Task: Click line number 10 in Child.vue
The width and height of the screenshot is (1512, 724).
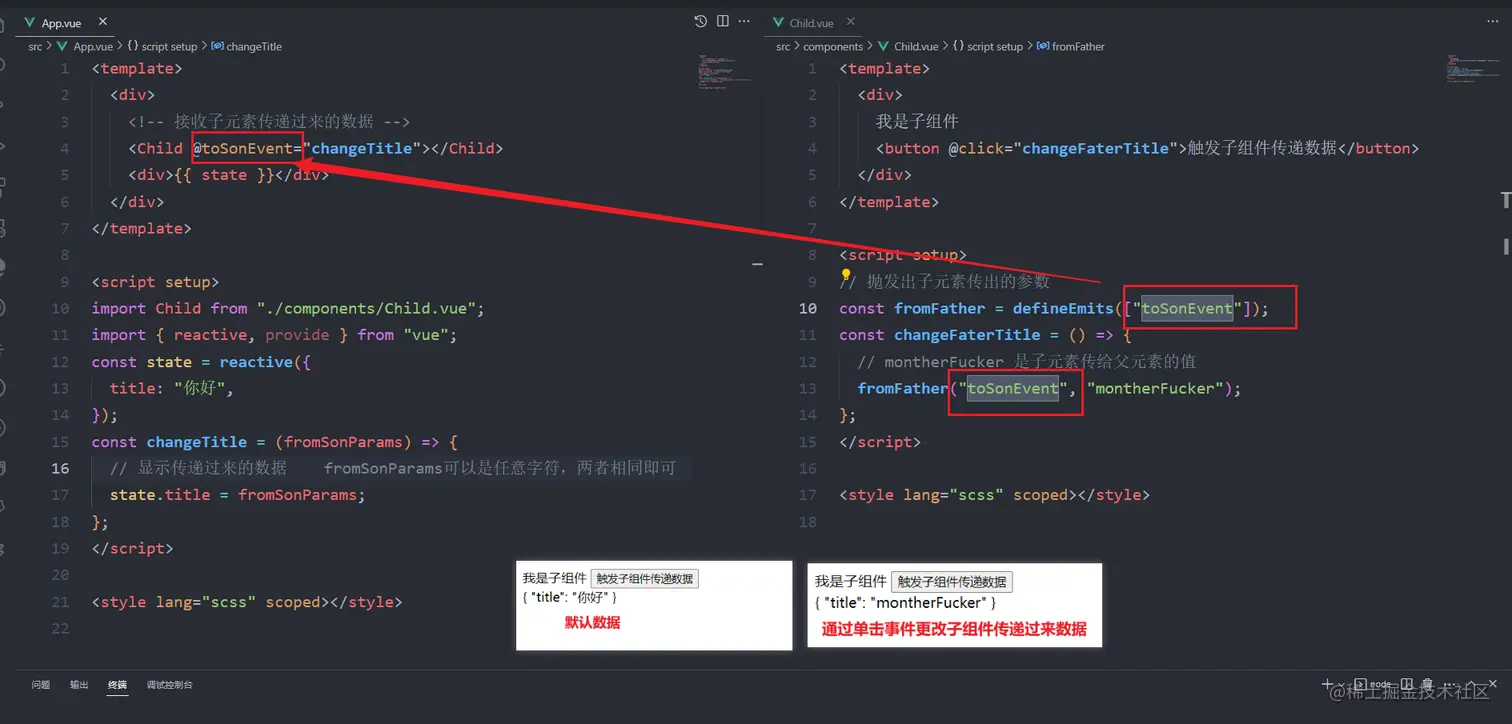Action: (808, 308)
